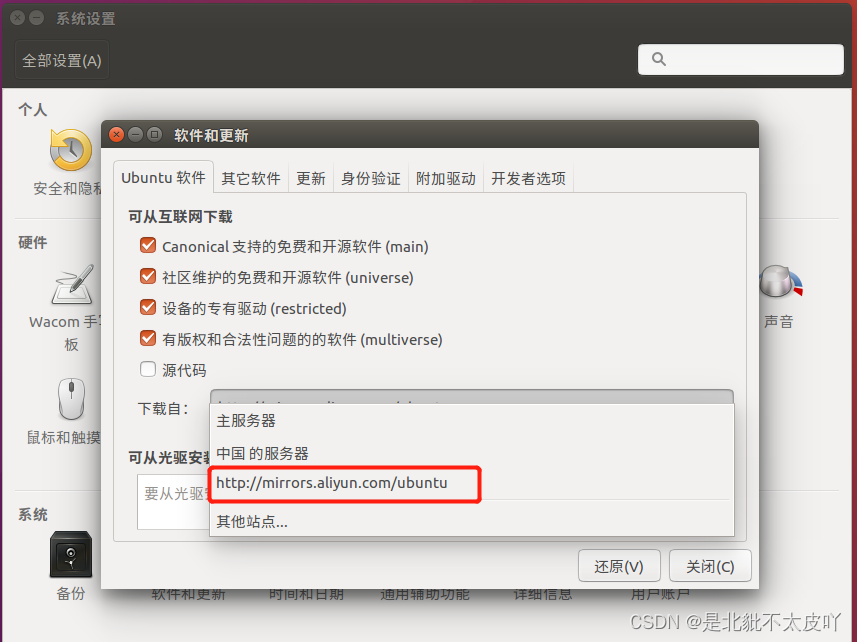857x642 pixels.
Task: Enable the source code checkbox
Action: click(148, 369)
